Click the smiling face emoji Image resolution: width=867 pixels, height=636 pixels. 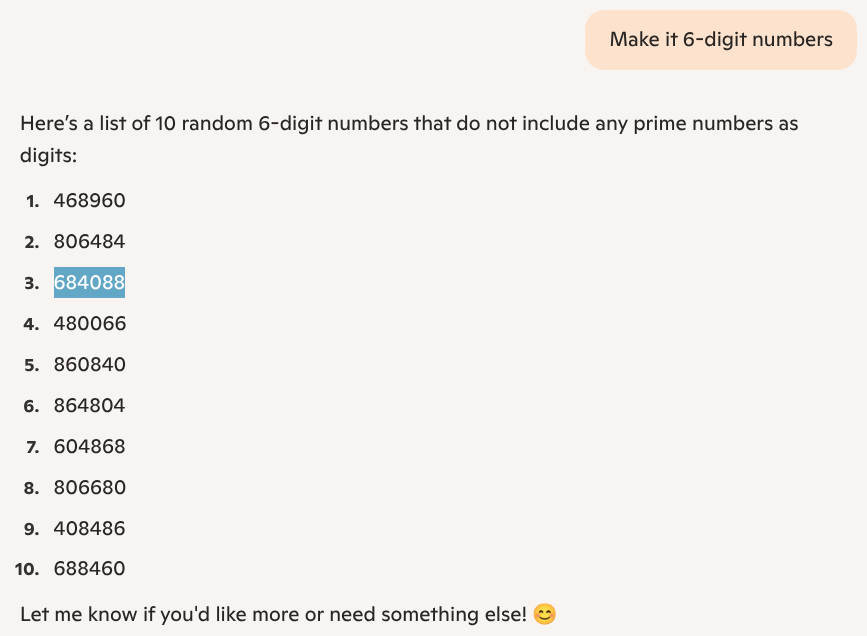click(545, 614)
